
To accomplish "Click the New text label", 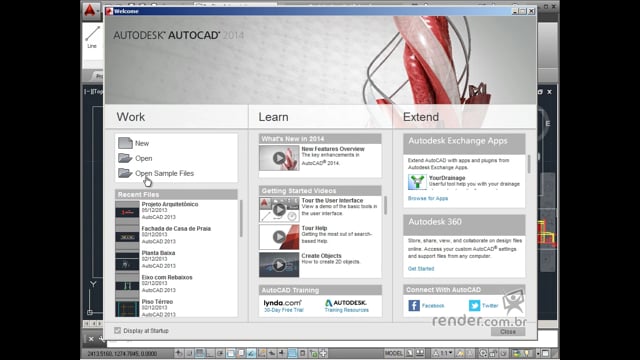I will 142,143.
